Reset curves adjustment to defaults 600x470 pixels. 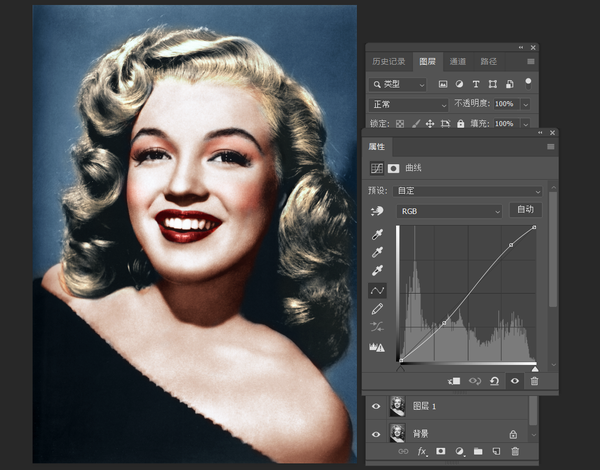coord(494,381)
